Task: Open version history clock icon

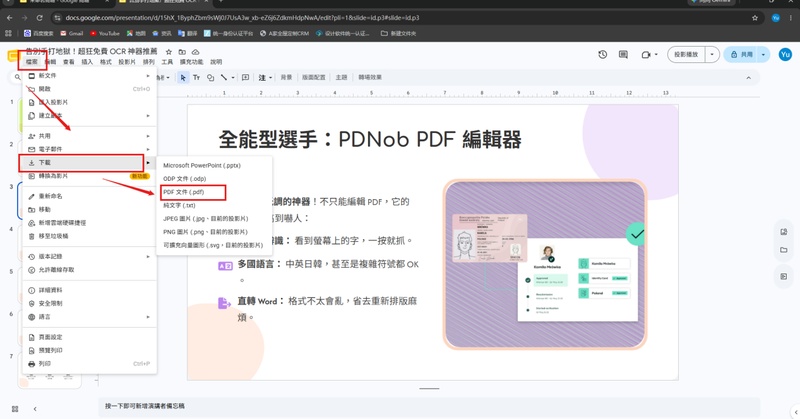Action: (603, 54)
